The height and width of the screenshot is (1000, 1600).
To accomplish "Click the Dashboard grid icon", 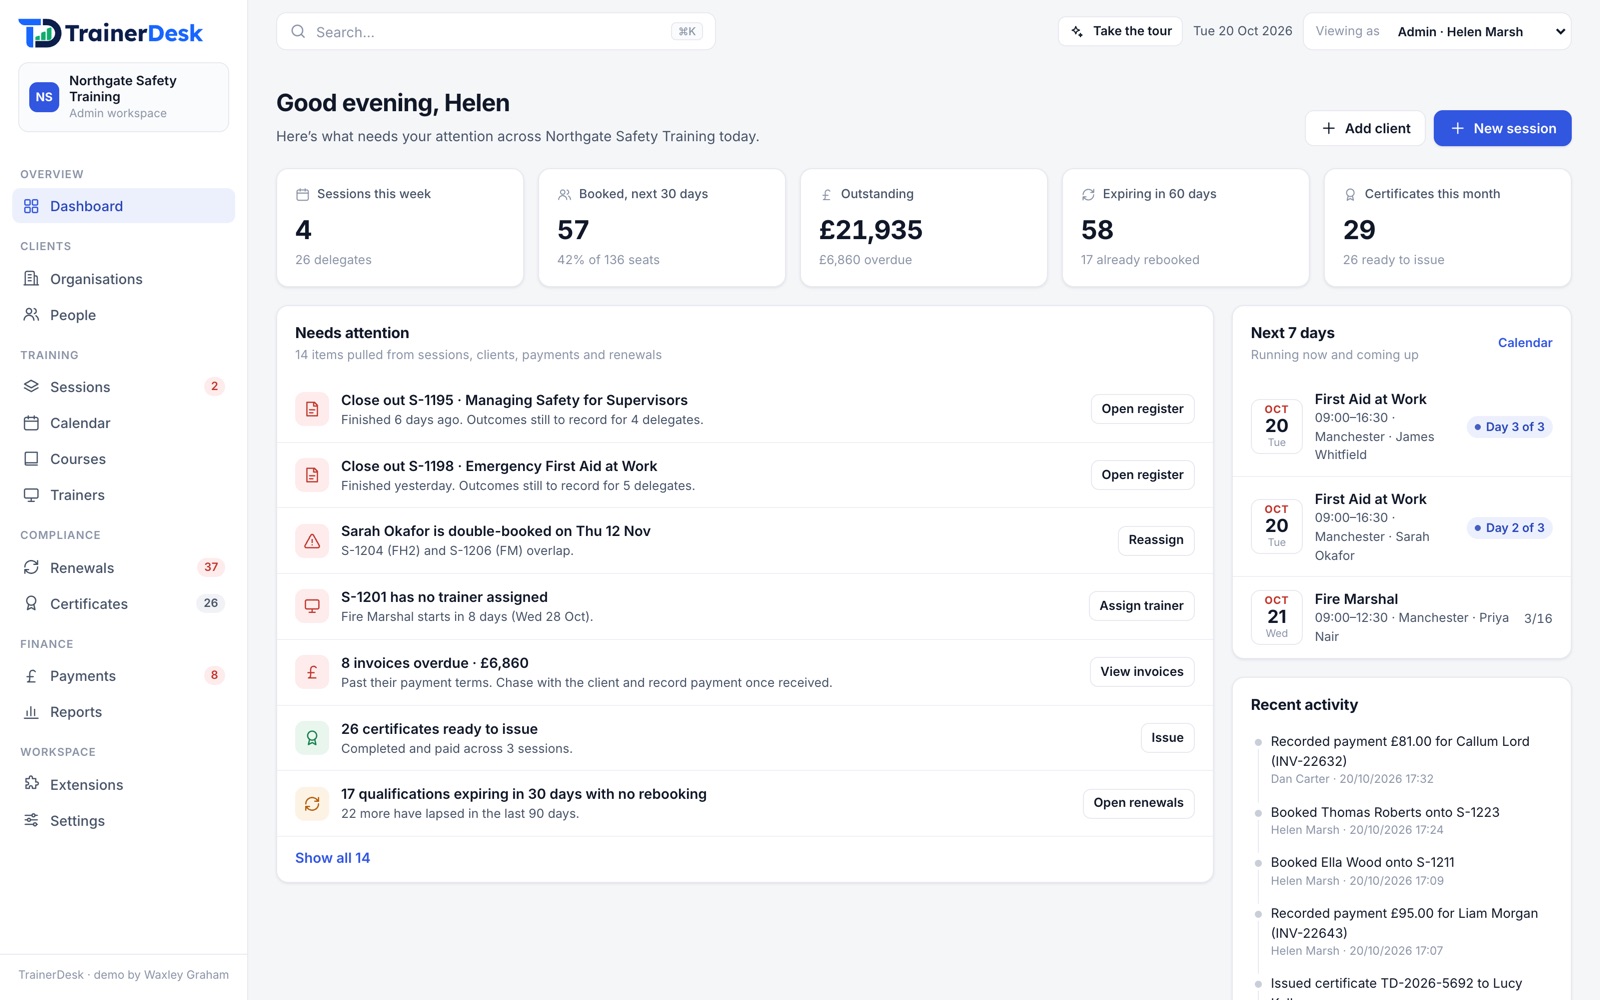I will click(x=31, y=206).
